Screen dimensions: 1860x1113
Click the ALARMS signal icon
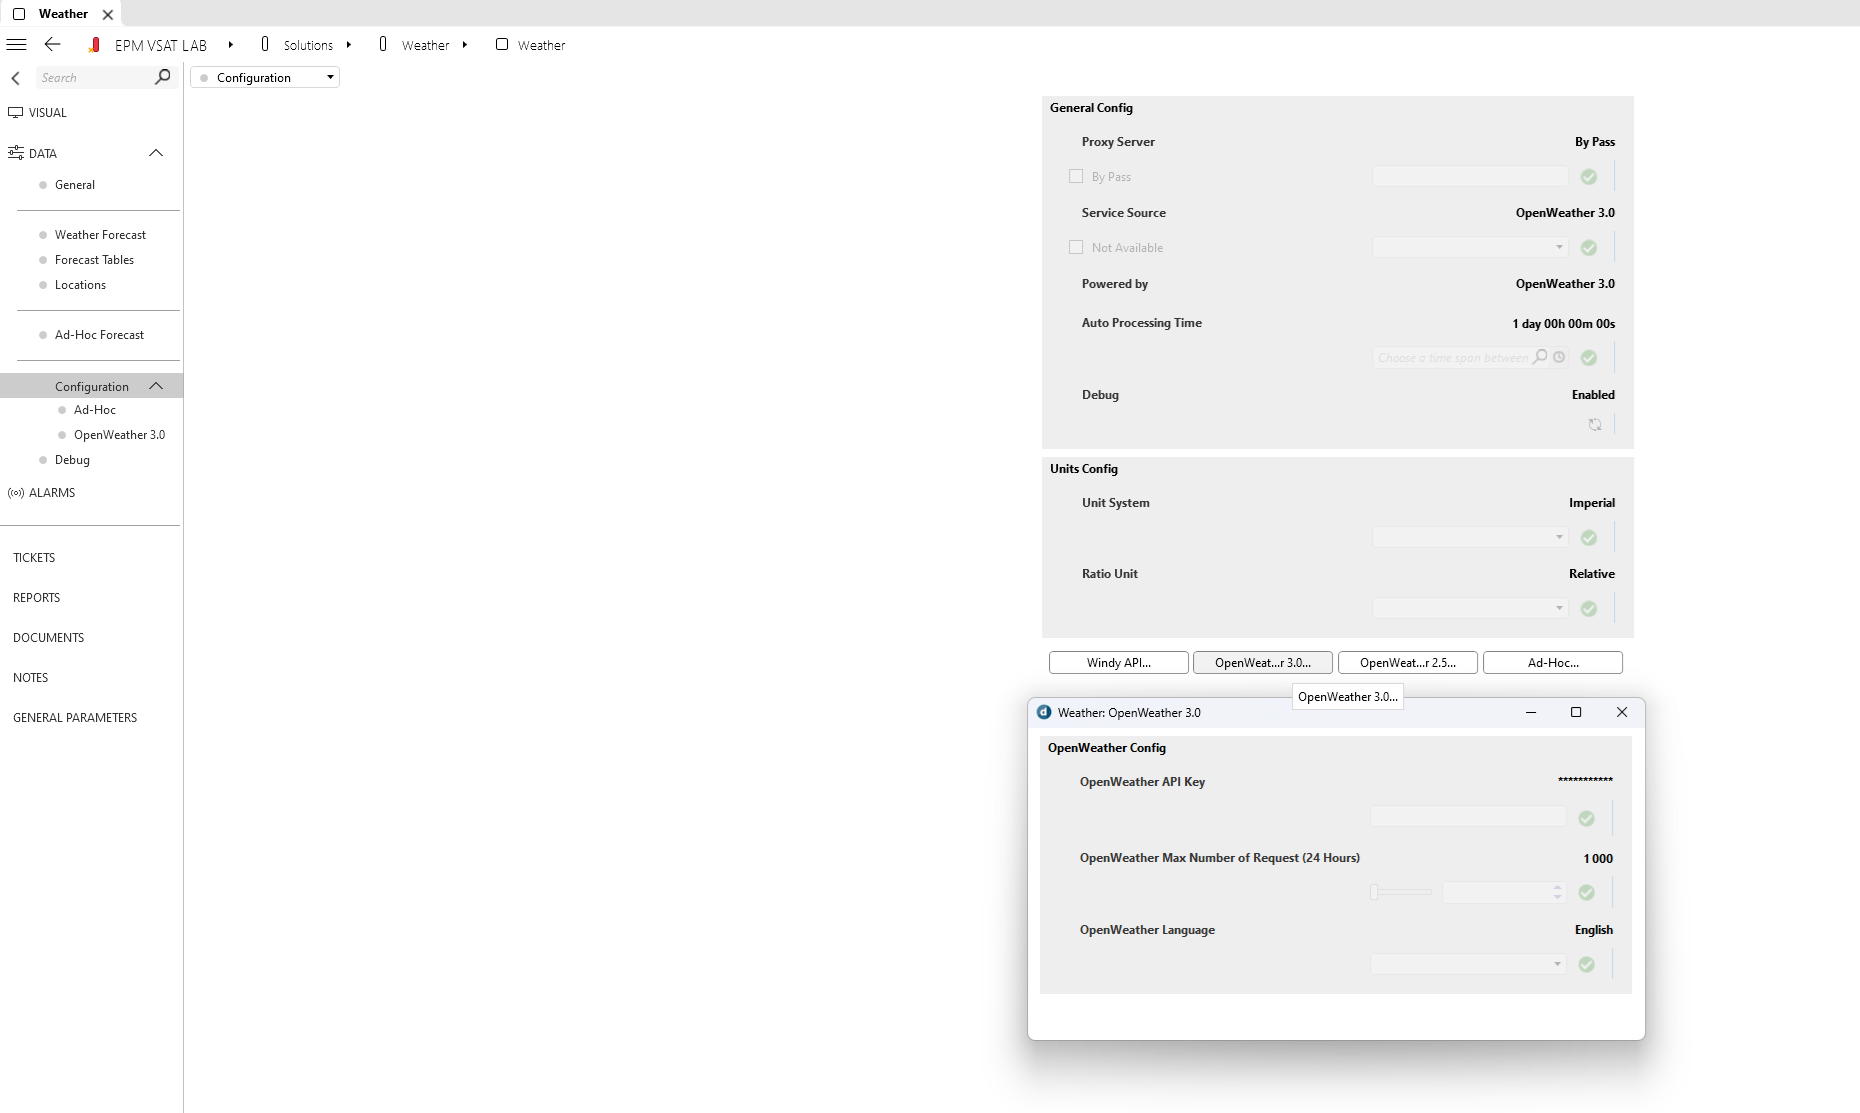pyautogui.click(x=15, y=493)
